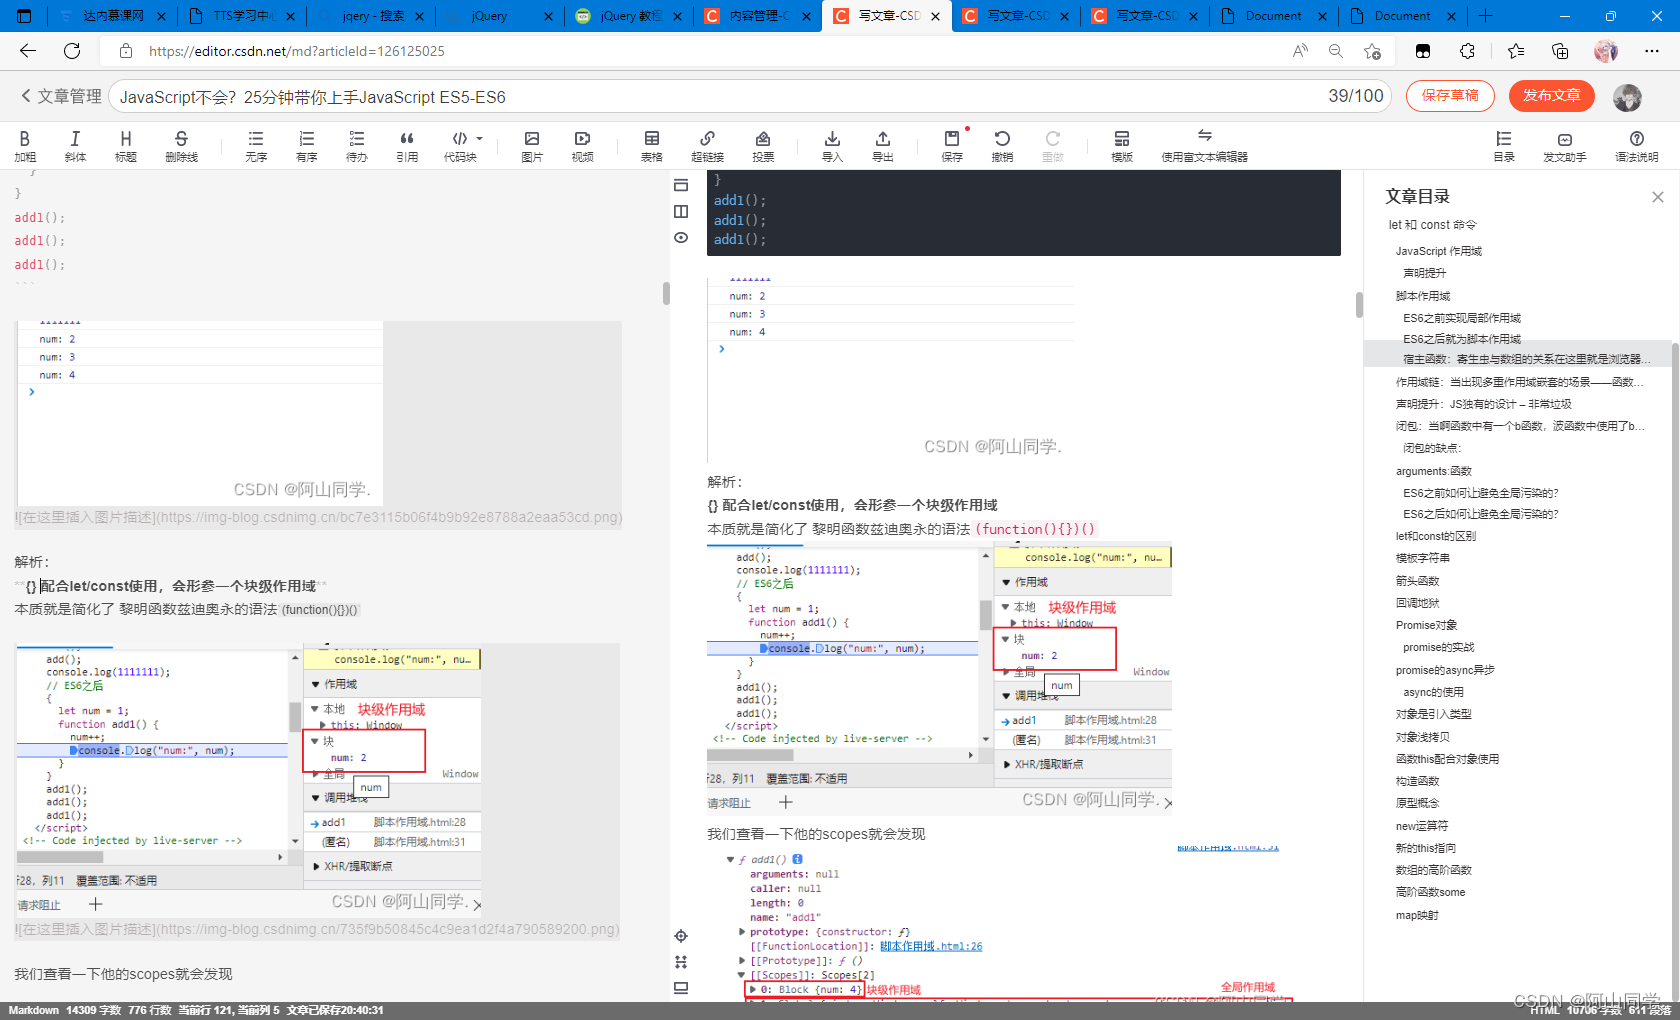Apply bold formatting with the 加粗 tool
The width and height of the screenshot is (1680, 1020).
25,146
